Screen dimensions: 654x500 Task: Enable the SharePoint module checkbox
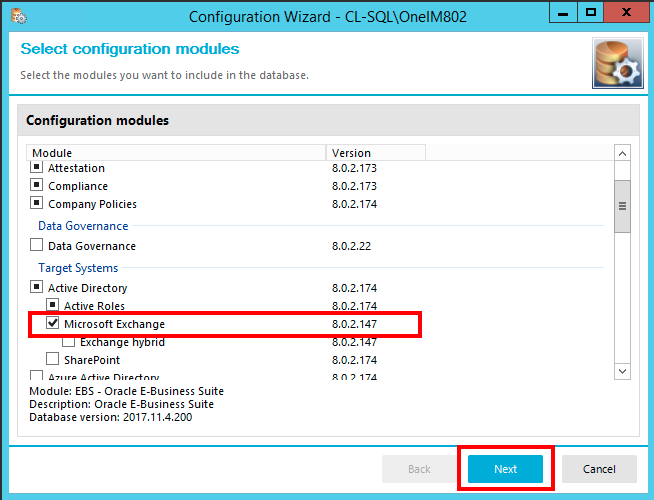(x=53, y=359)
